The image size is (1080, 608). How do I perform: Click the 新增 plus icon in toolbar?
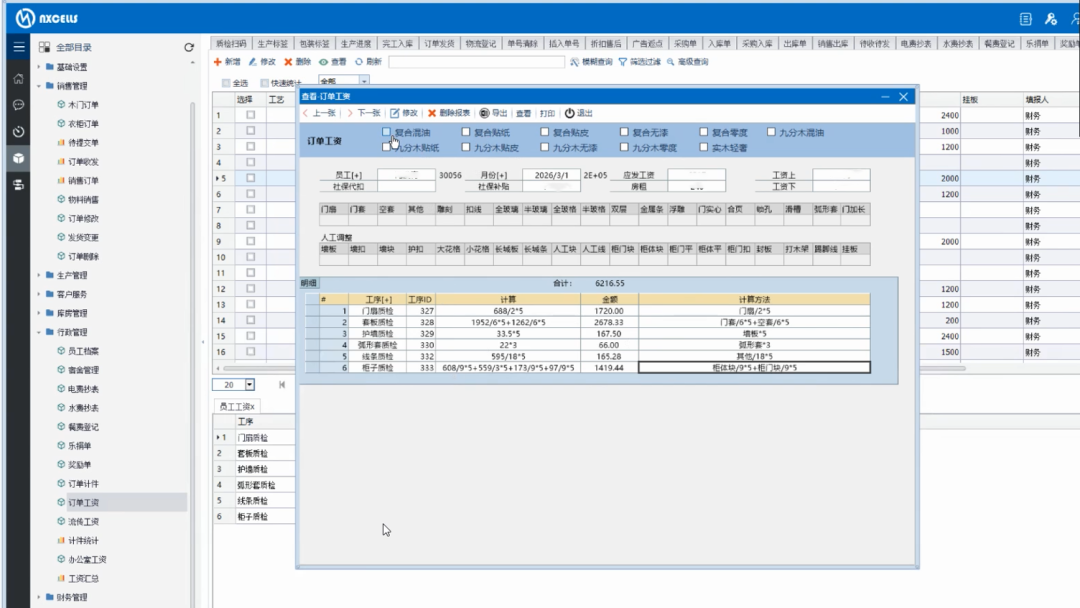[218, 62]
